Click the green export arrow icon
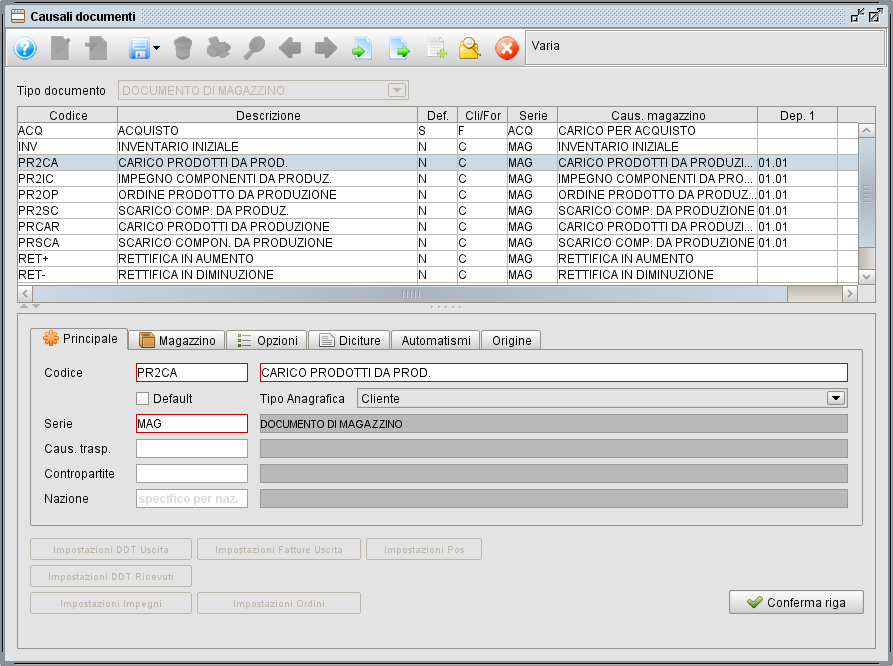 399,48
